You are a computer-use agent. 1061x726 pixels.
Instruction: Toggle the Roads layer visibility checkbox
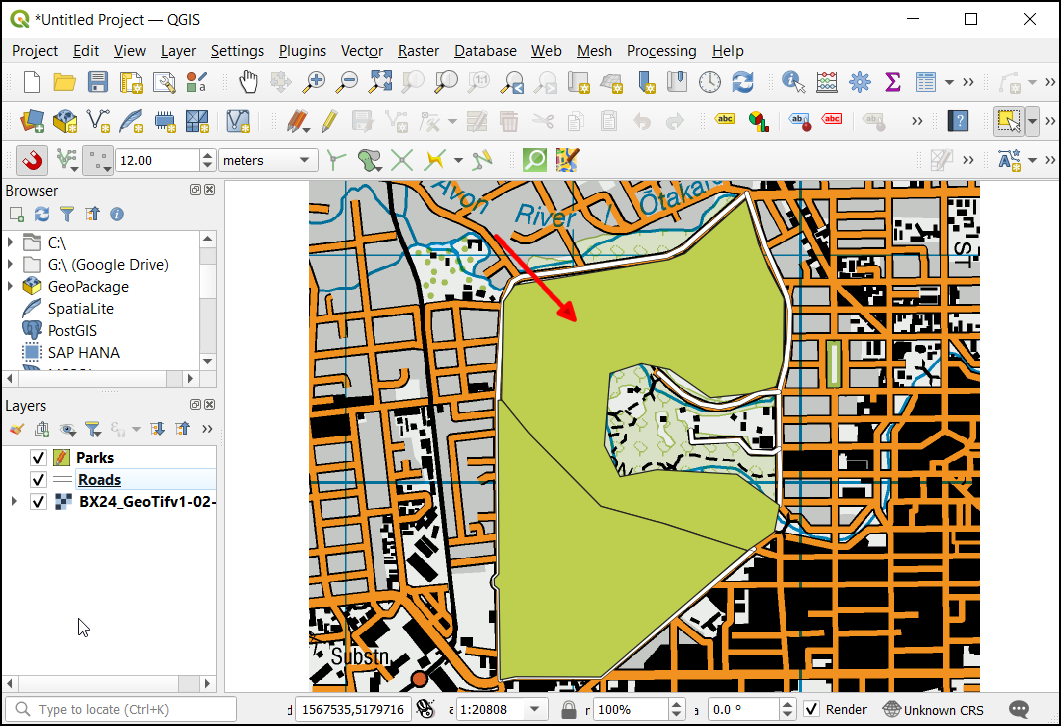pyautogui.click(x=38, y=480)
